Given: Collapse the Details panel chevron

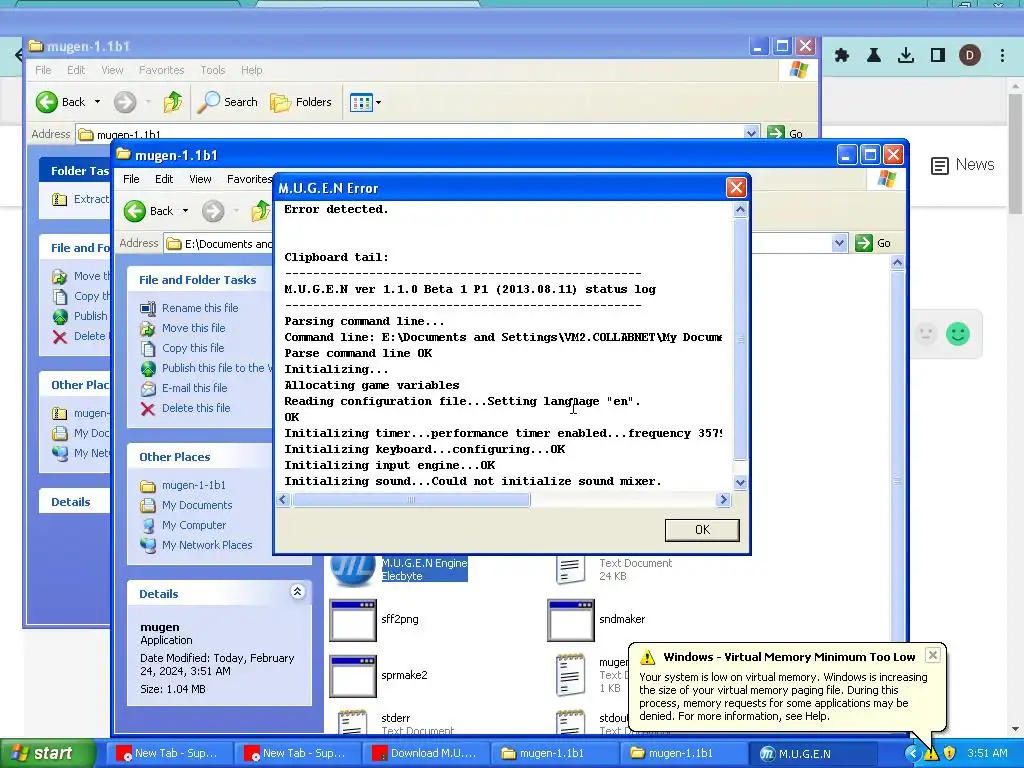Looking at the screenshot, I should click(x=297, y=592).
